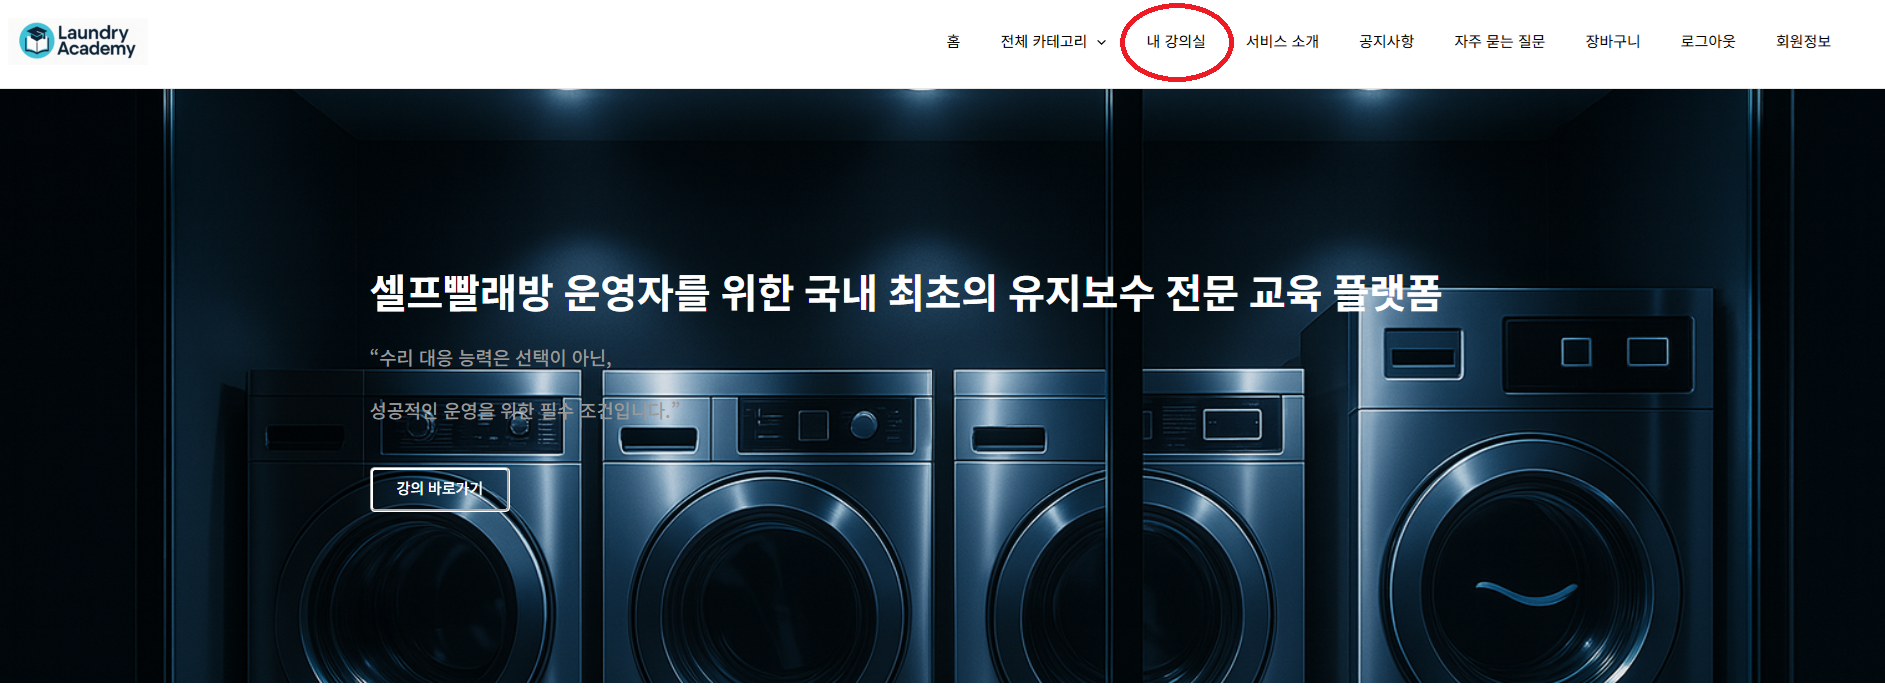Go to 내 강의실
The height and width of the screenshot is (700, 1885).
[x=1176, y=41]
